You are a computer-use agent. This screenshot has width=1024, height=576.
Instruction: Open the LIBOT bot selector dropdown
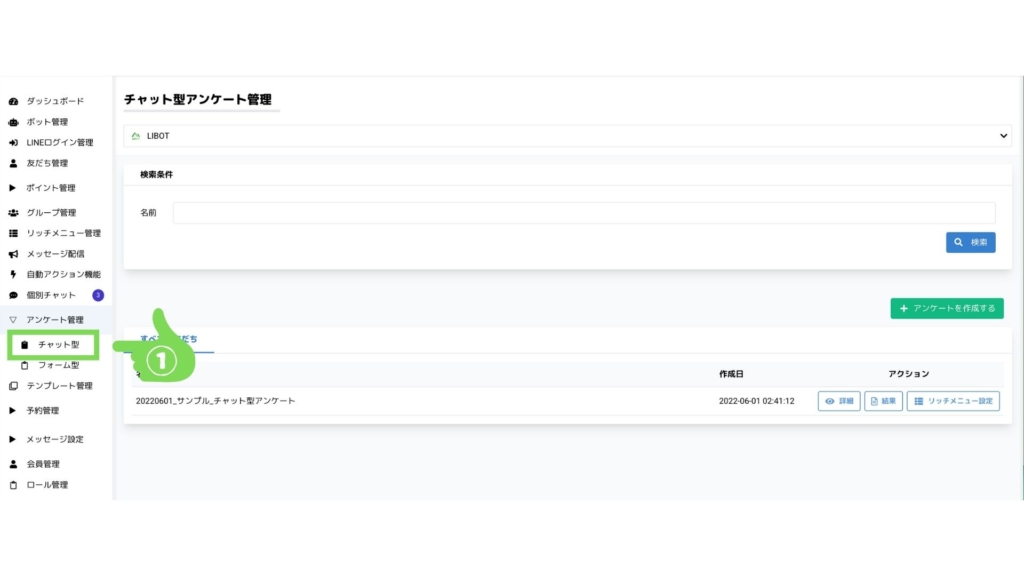[567, 136]
